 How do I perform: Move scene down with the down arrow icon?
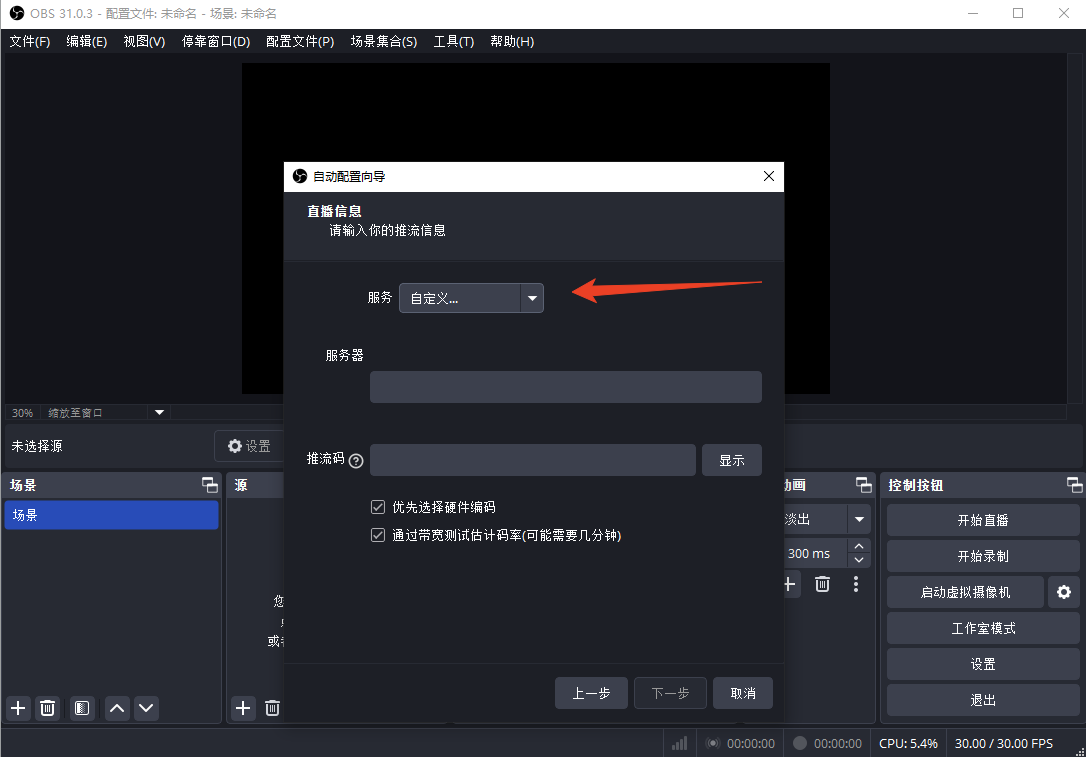(x=146, y=708)
